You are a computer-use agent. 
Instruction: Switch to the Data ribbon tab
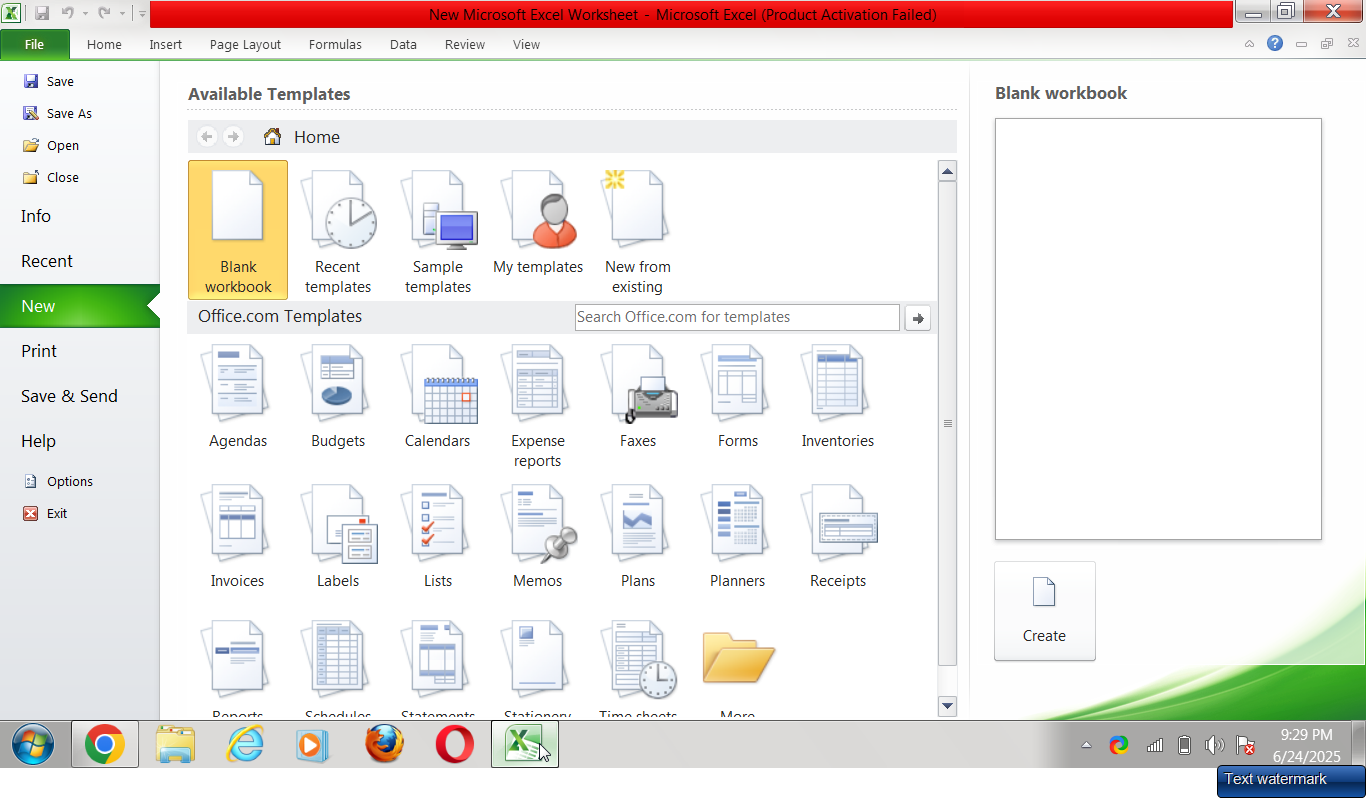click(403, 45)
